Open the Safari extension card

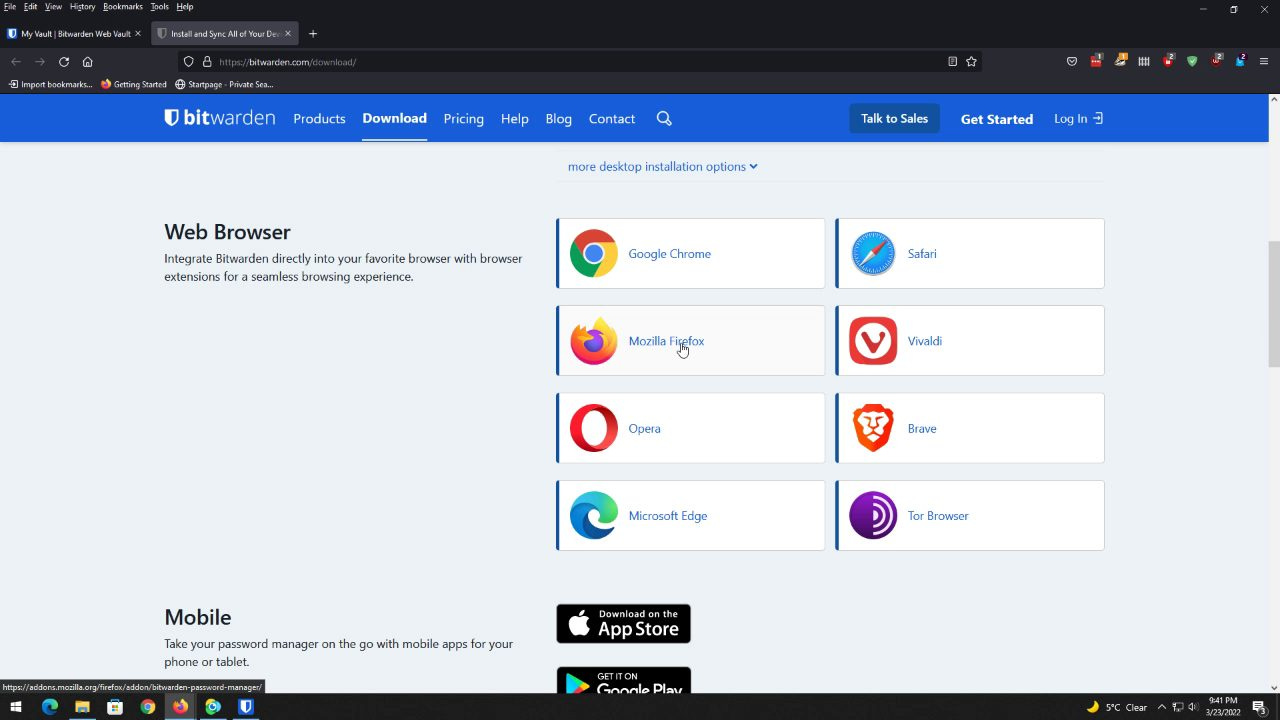coord(970,254)
